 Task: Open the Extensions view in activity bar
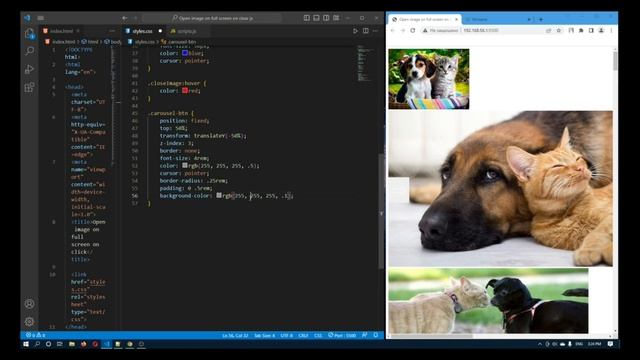29,87
